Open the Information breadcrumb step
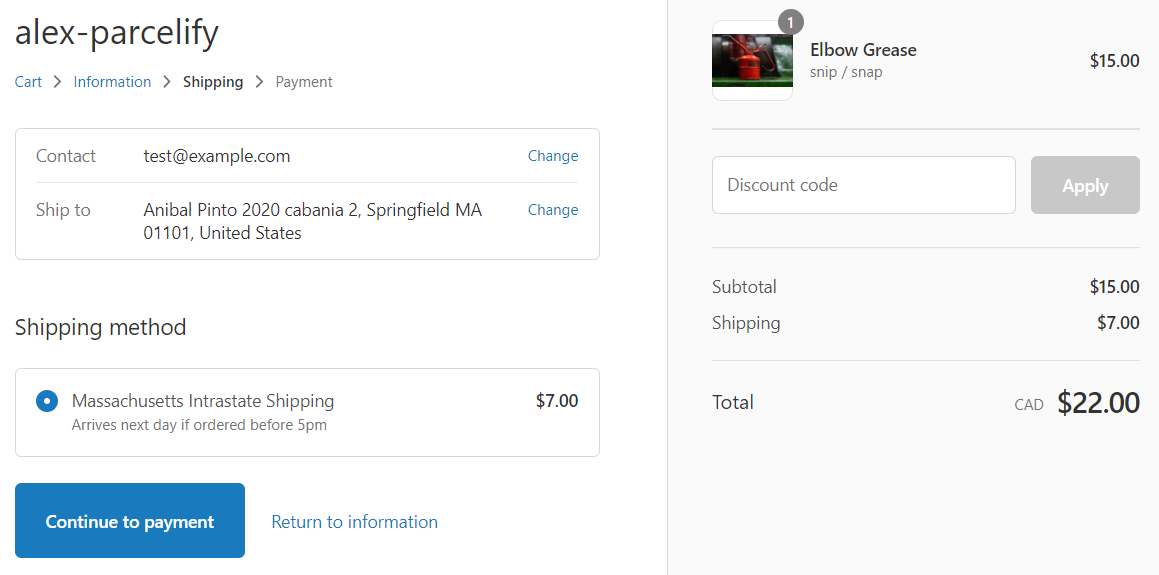The height and width of the screenshot is (575, 1159). (112, 82)
